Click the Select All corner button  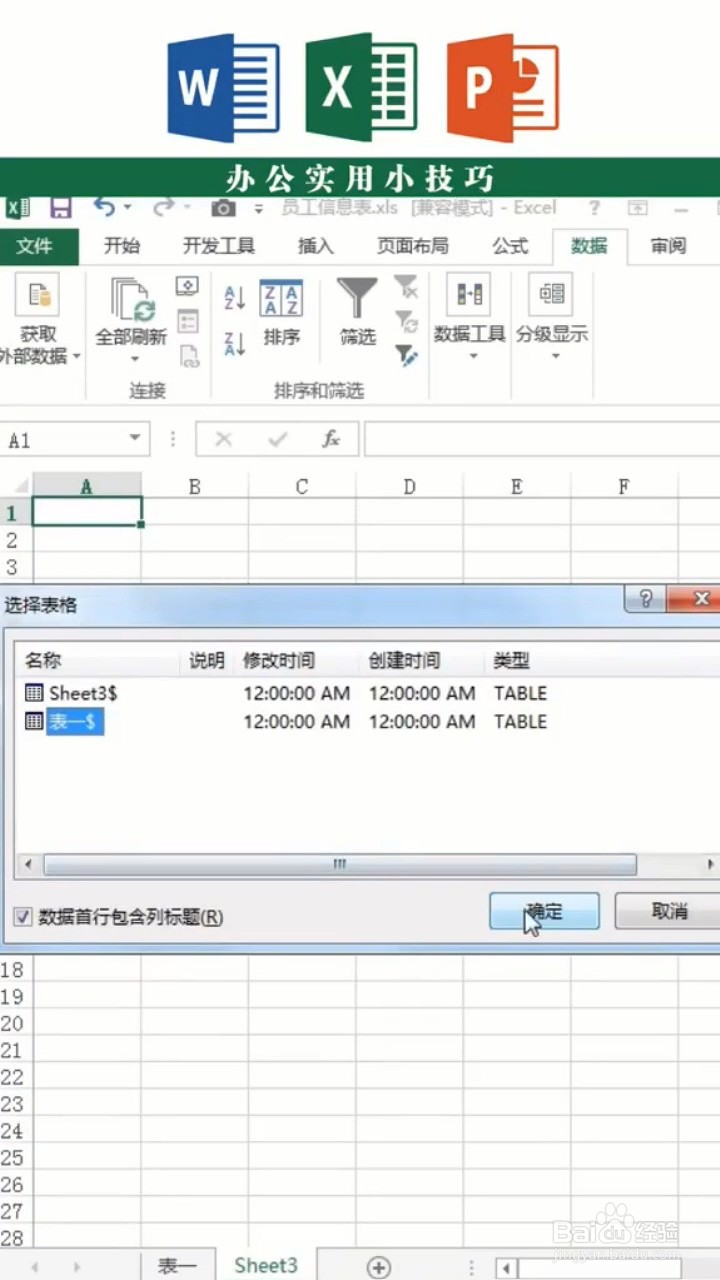pyautogui.click(x=16, y=486)
